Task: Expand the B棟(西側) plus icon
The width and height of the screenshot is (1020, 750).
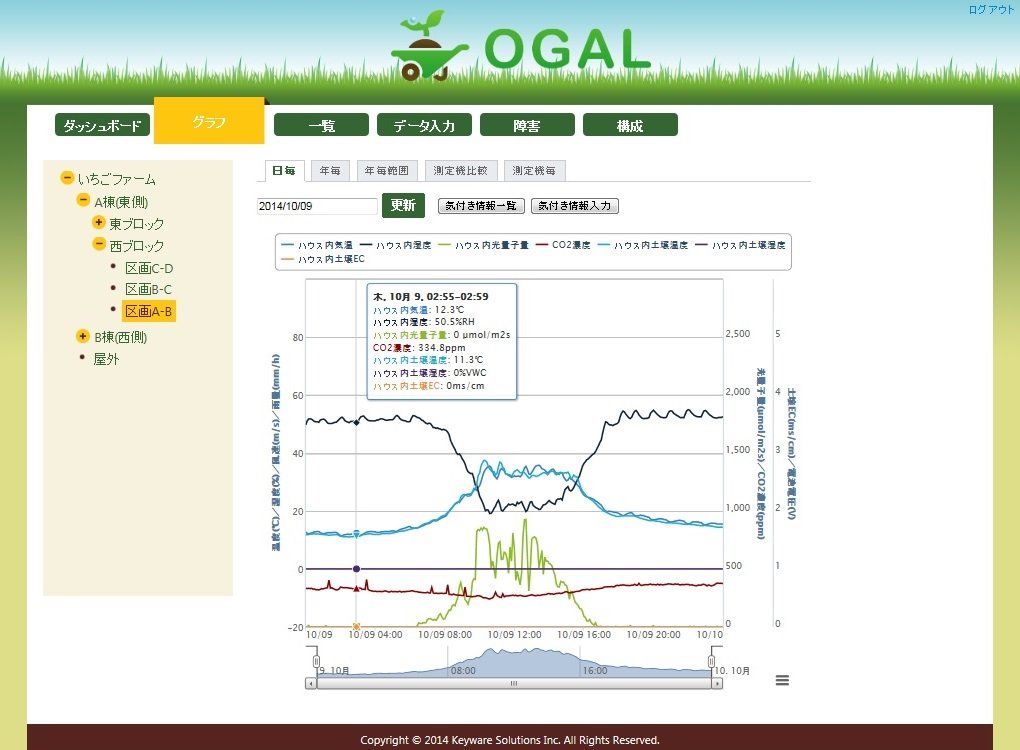Action: point(84,337)
